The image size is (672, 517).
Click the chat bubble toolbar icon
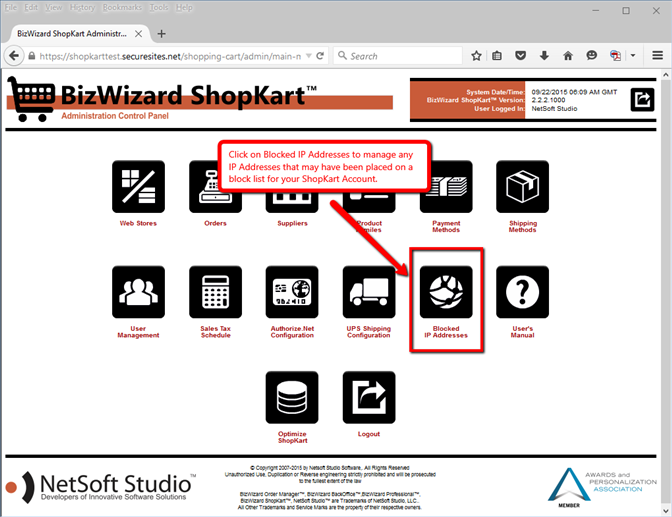(x=591, y=55)
